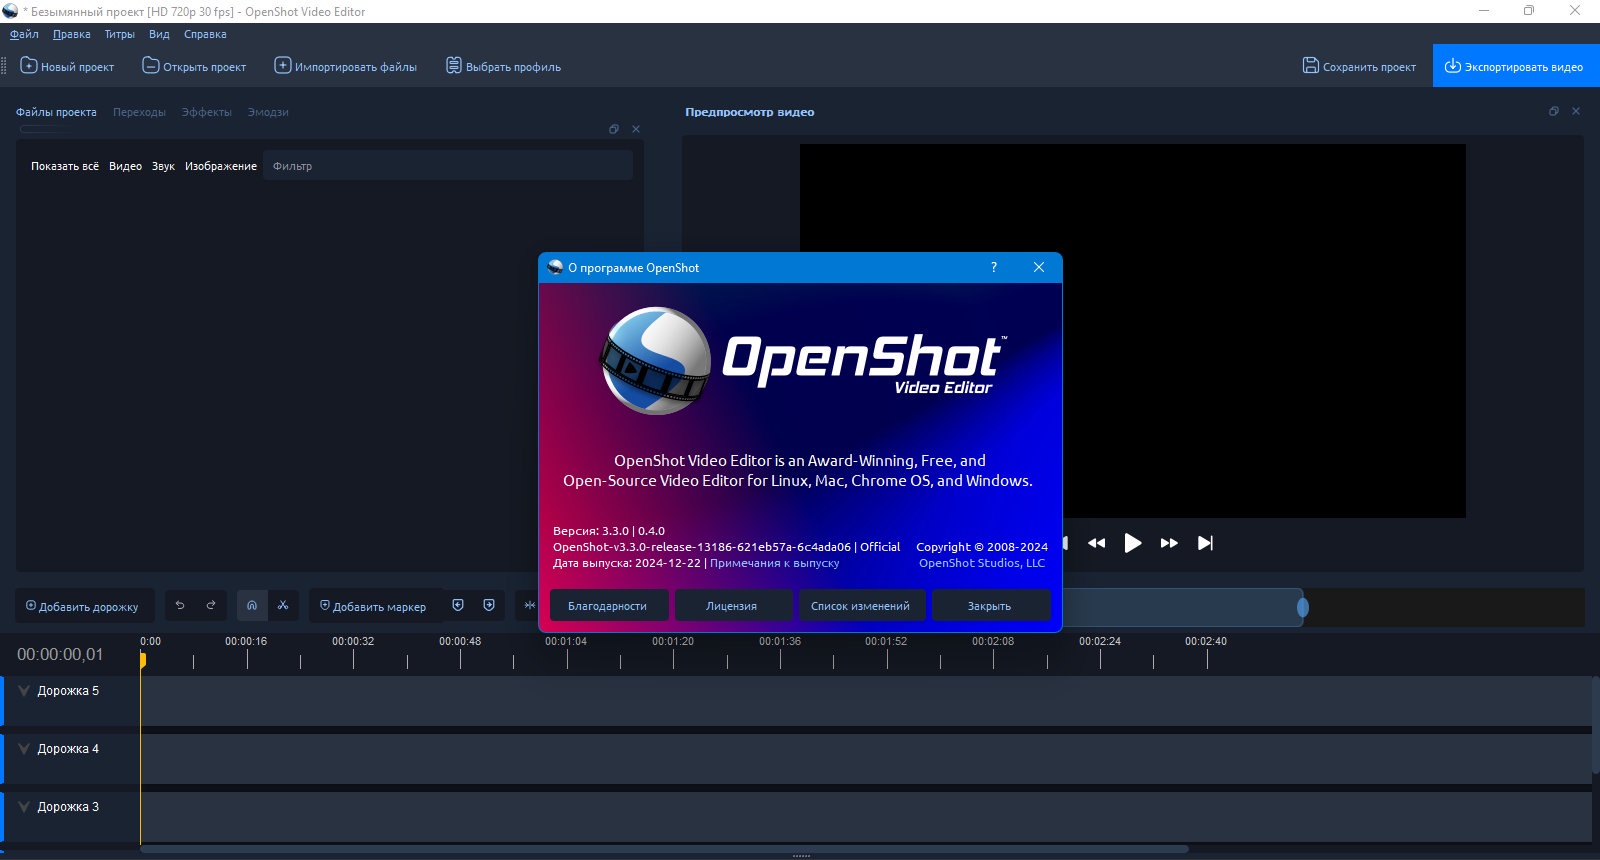
Task: Click the toolbar drag handle at left
Action: (x=4, y=66)
